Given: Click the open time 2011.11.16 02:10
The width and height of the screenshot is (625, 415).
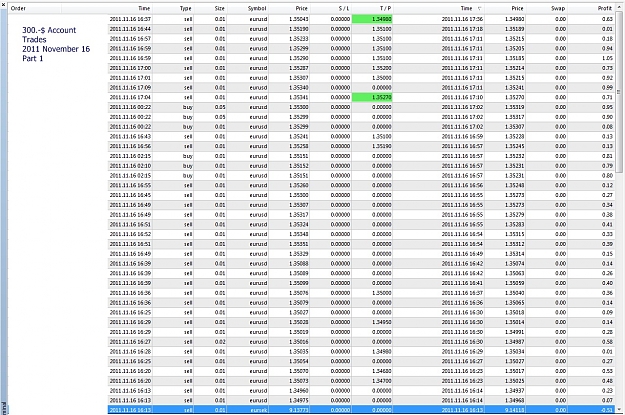Looking at the screenshot, I should [130, 166].
